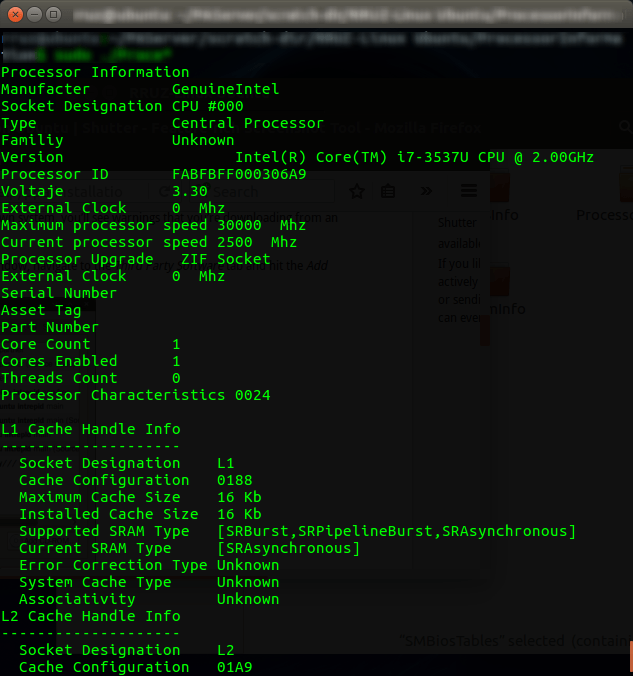Click the voltage value '3.30'

(x=190, y=191)
